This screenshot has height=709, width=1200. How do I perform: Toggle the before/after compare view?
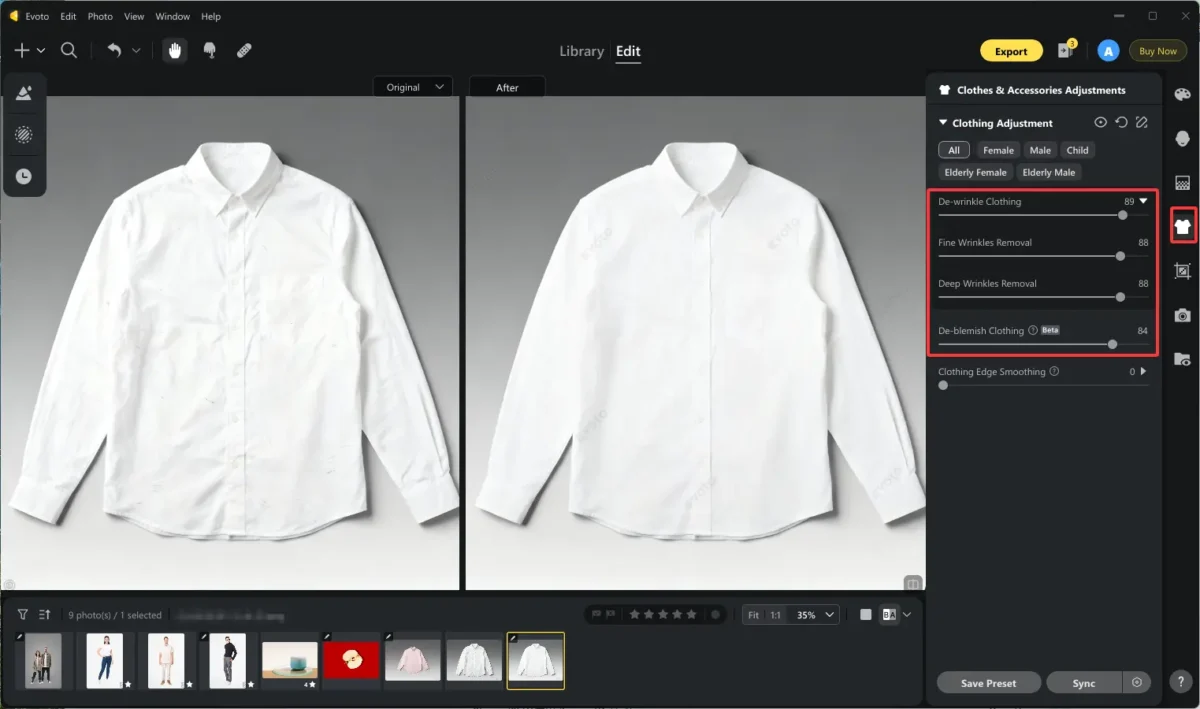tap(888, 615)
